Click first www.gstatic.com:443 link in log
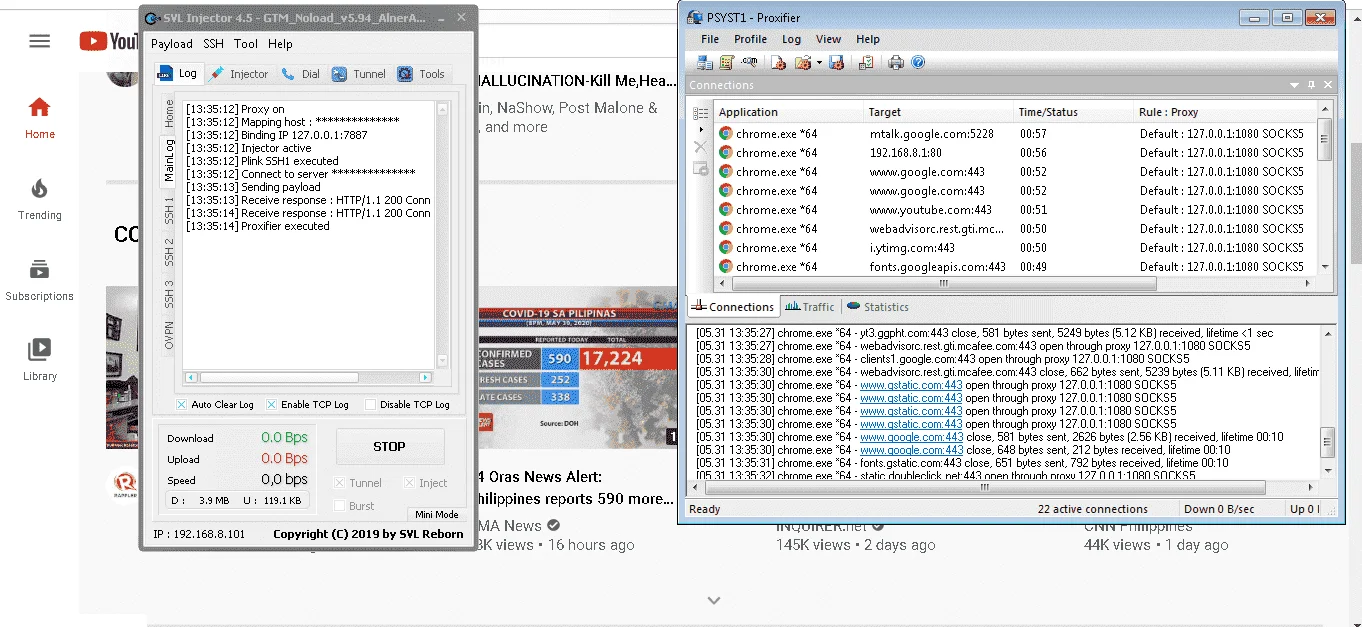Screen dimensions: 1362x627 tap(911, 385)
